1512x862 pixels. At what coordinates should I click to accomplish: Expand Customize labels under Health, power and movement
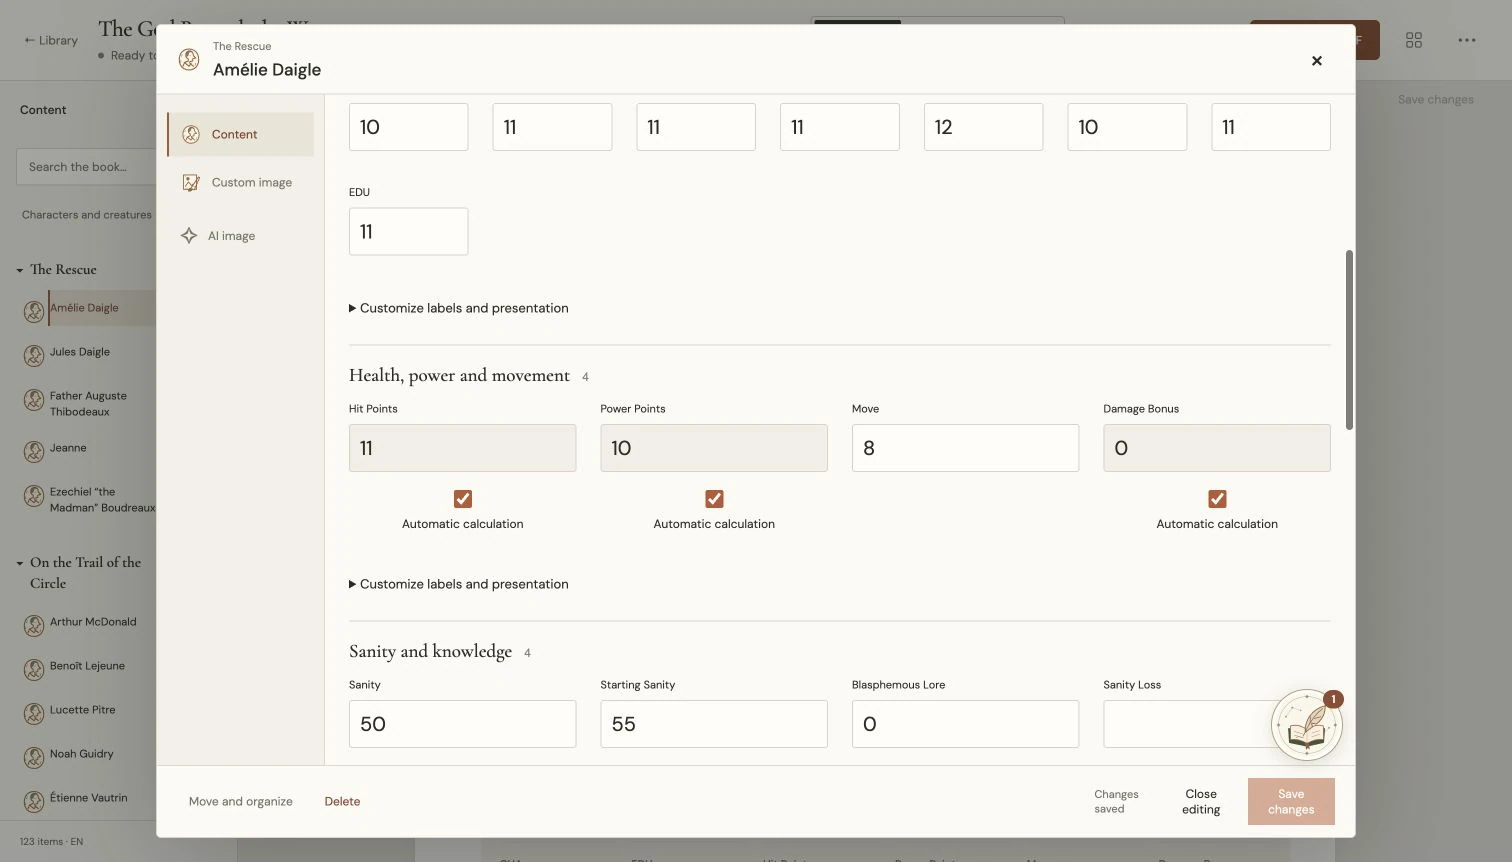click(459, 584)
